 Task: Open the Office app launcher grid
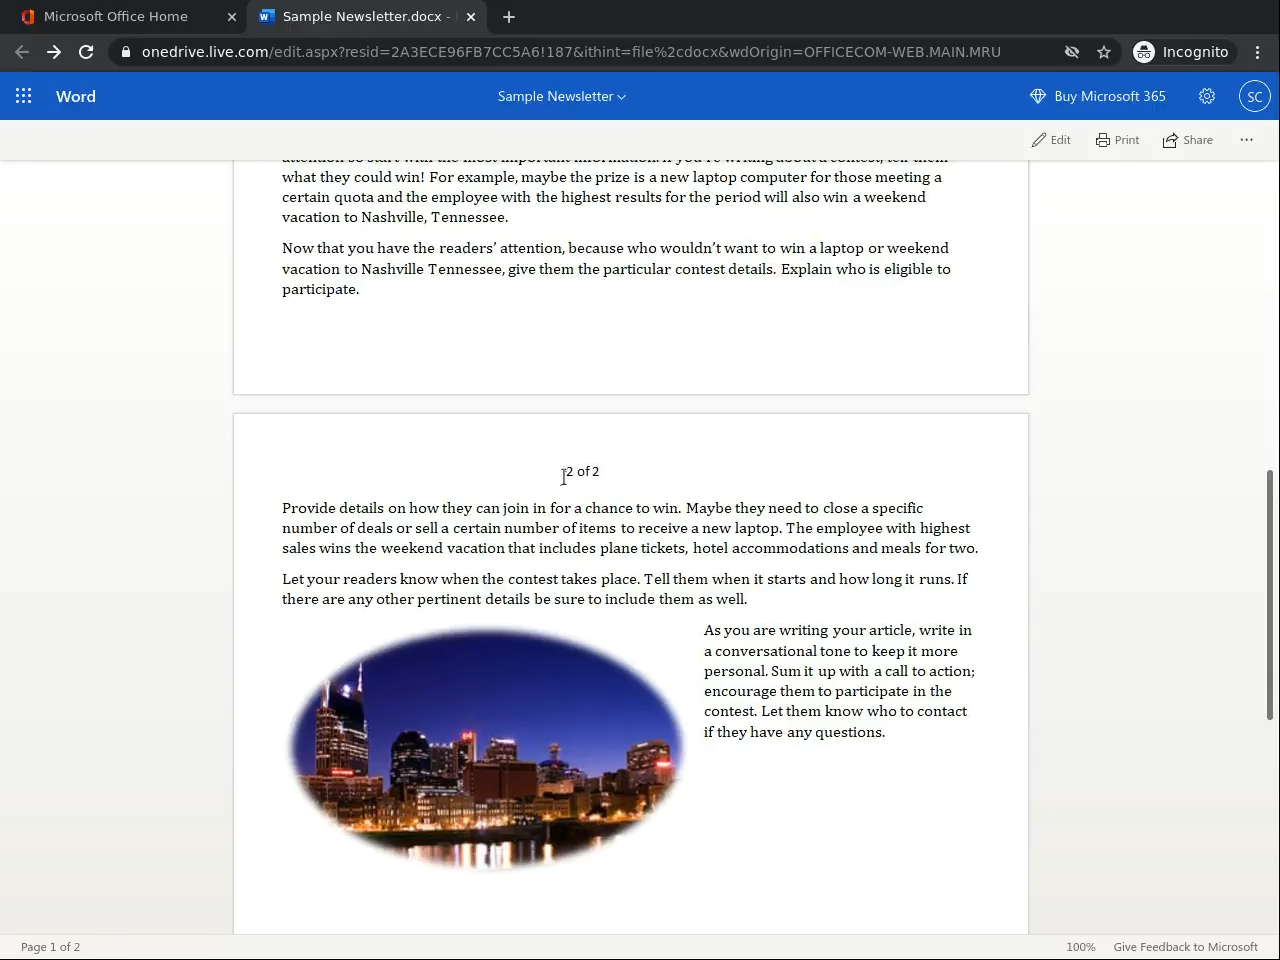24,96
